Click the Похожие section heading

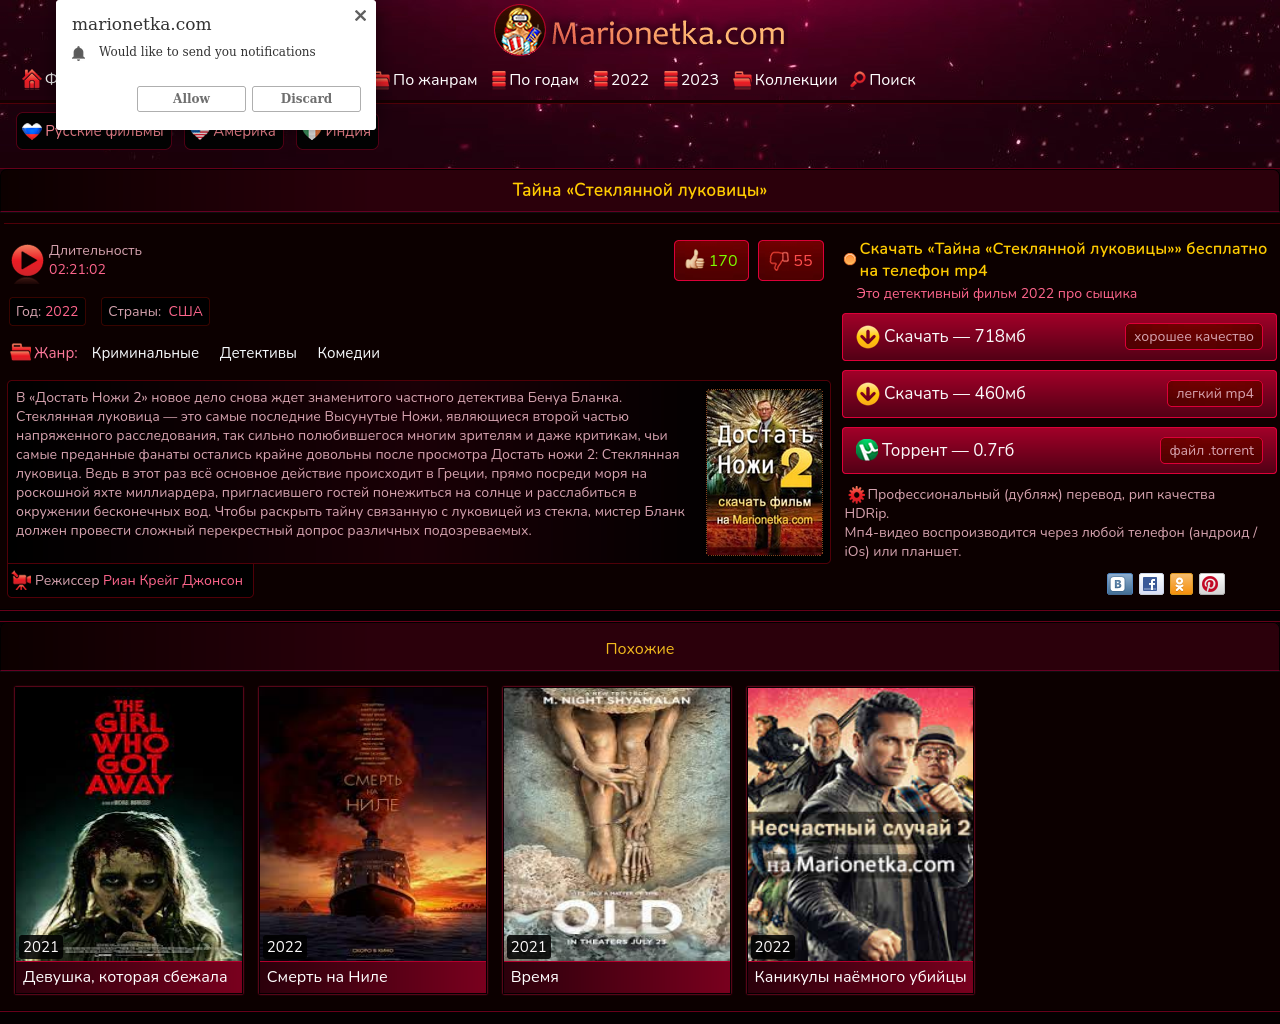640,649
